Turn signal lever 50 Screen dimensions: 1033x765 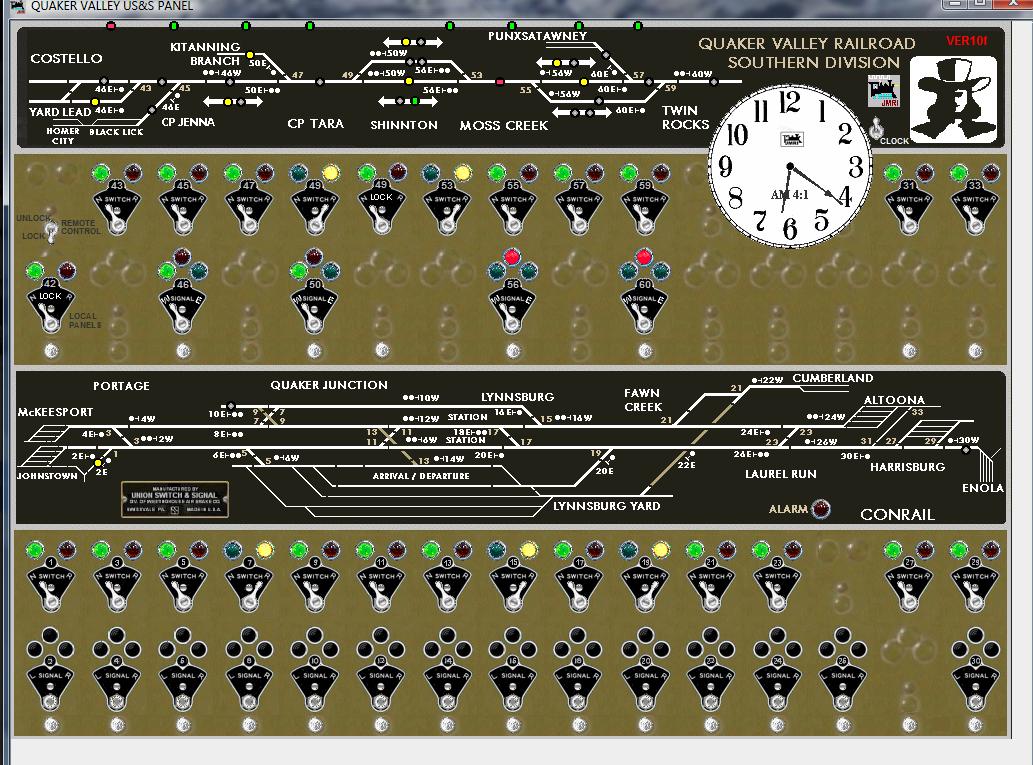(315, 306)
